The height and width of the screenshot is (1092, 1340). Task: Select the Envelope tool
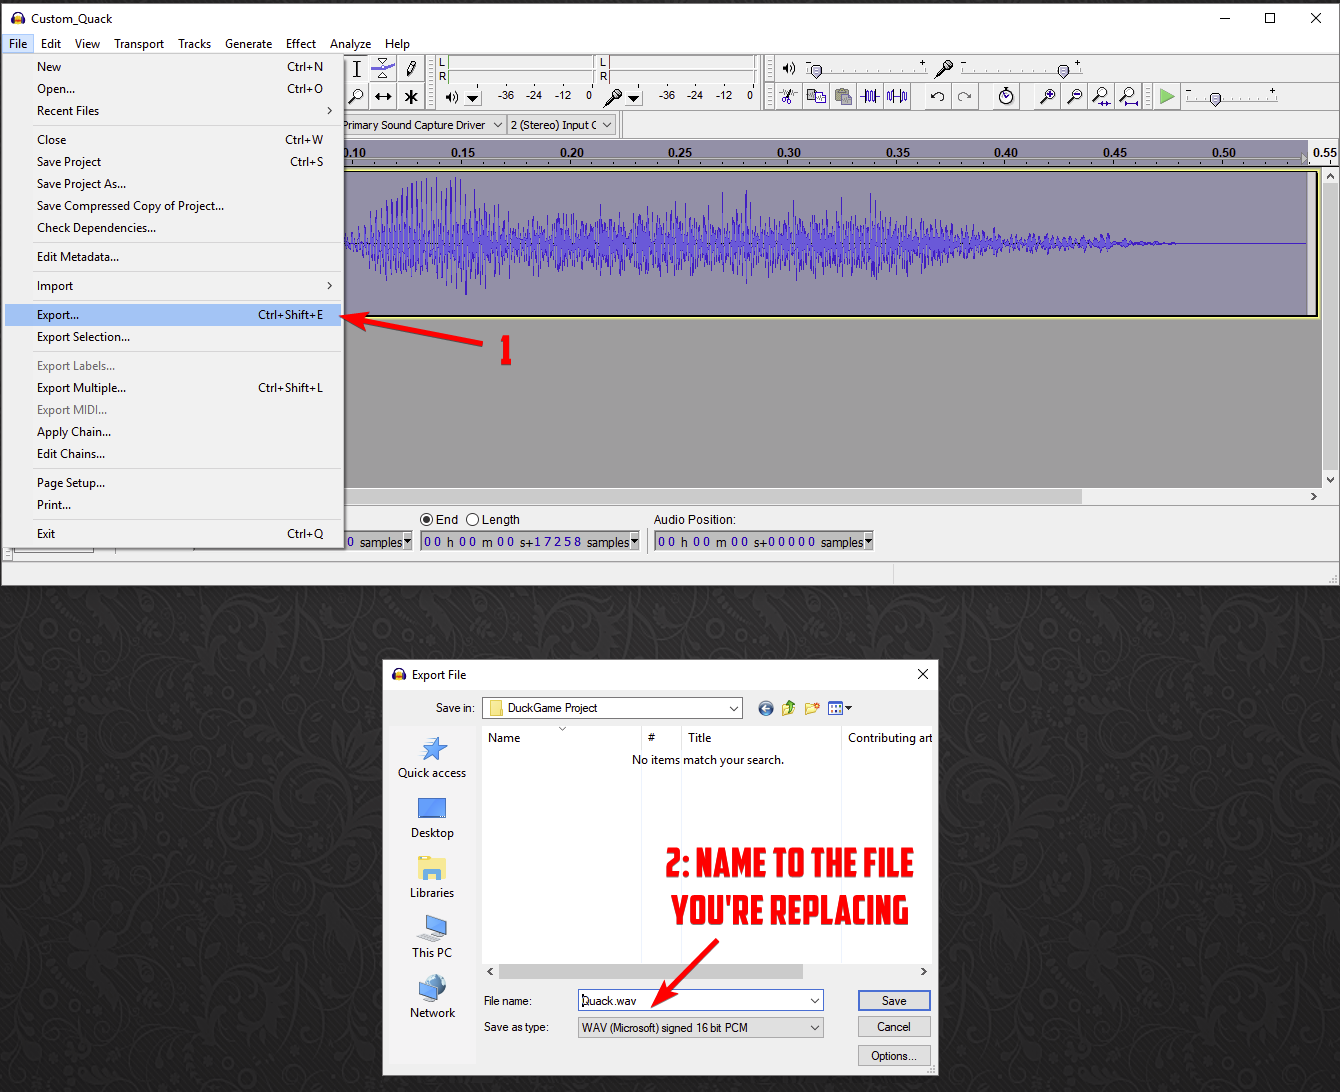tap(383, 69)
